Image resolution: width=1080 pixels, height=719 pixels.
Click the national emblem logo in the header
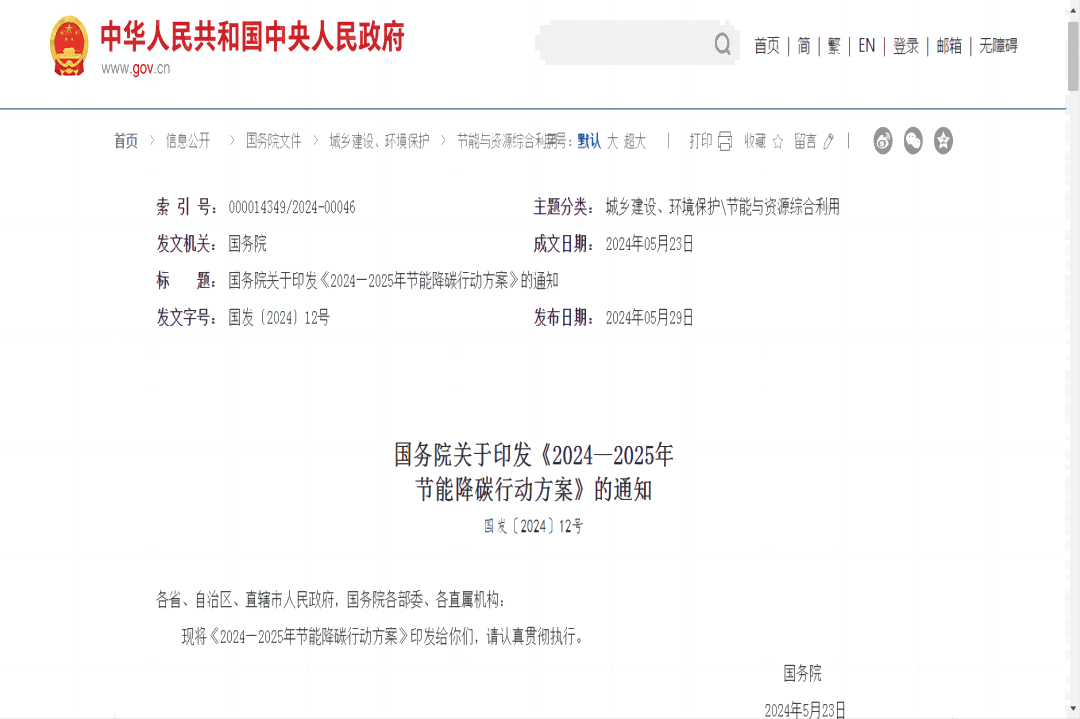[x=69, y=45]
